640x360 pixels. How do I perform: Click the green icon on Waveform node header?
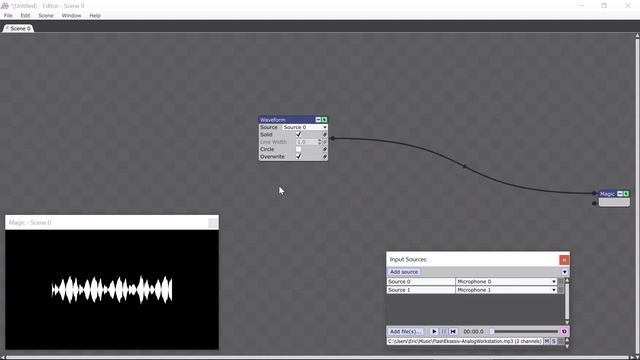324,120
